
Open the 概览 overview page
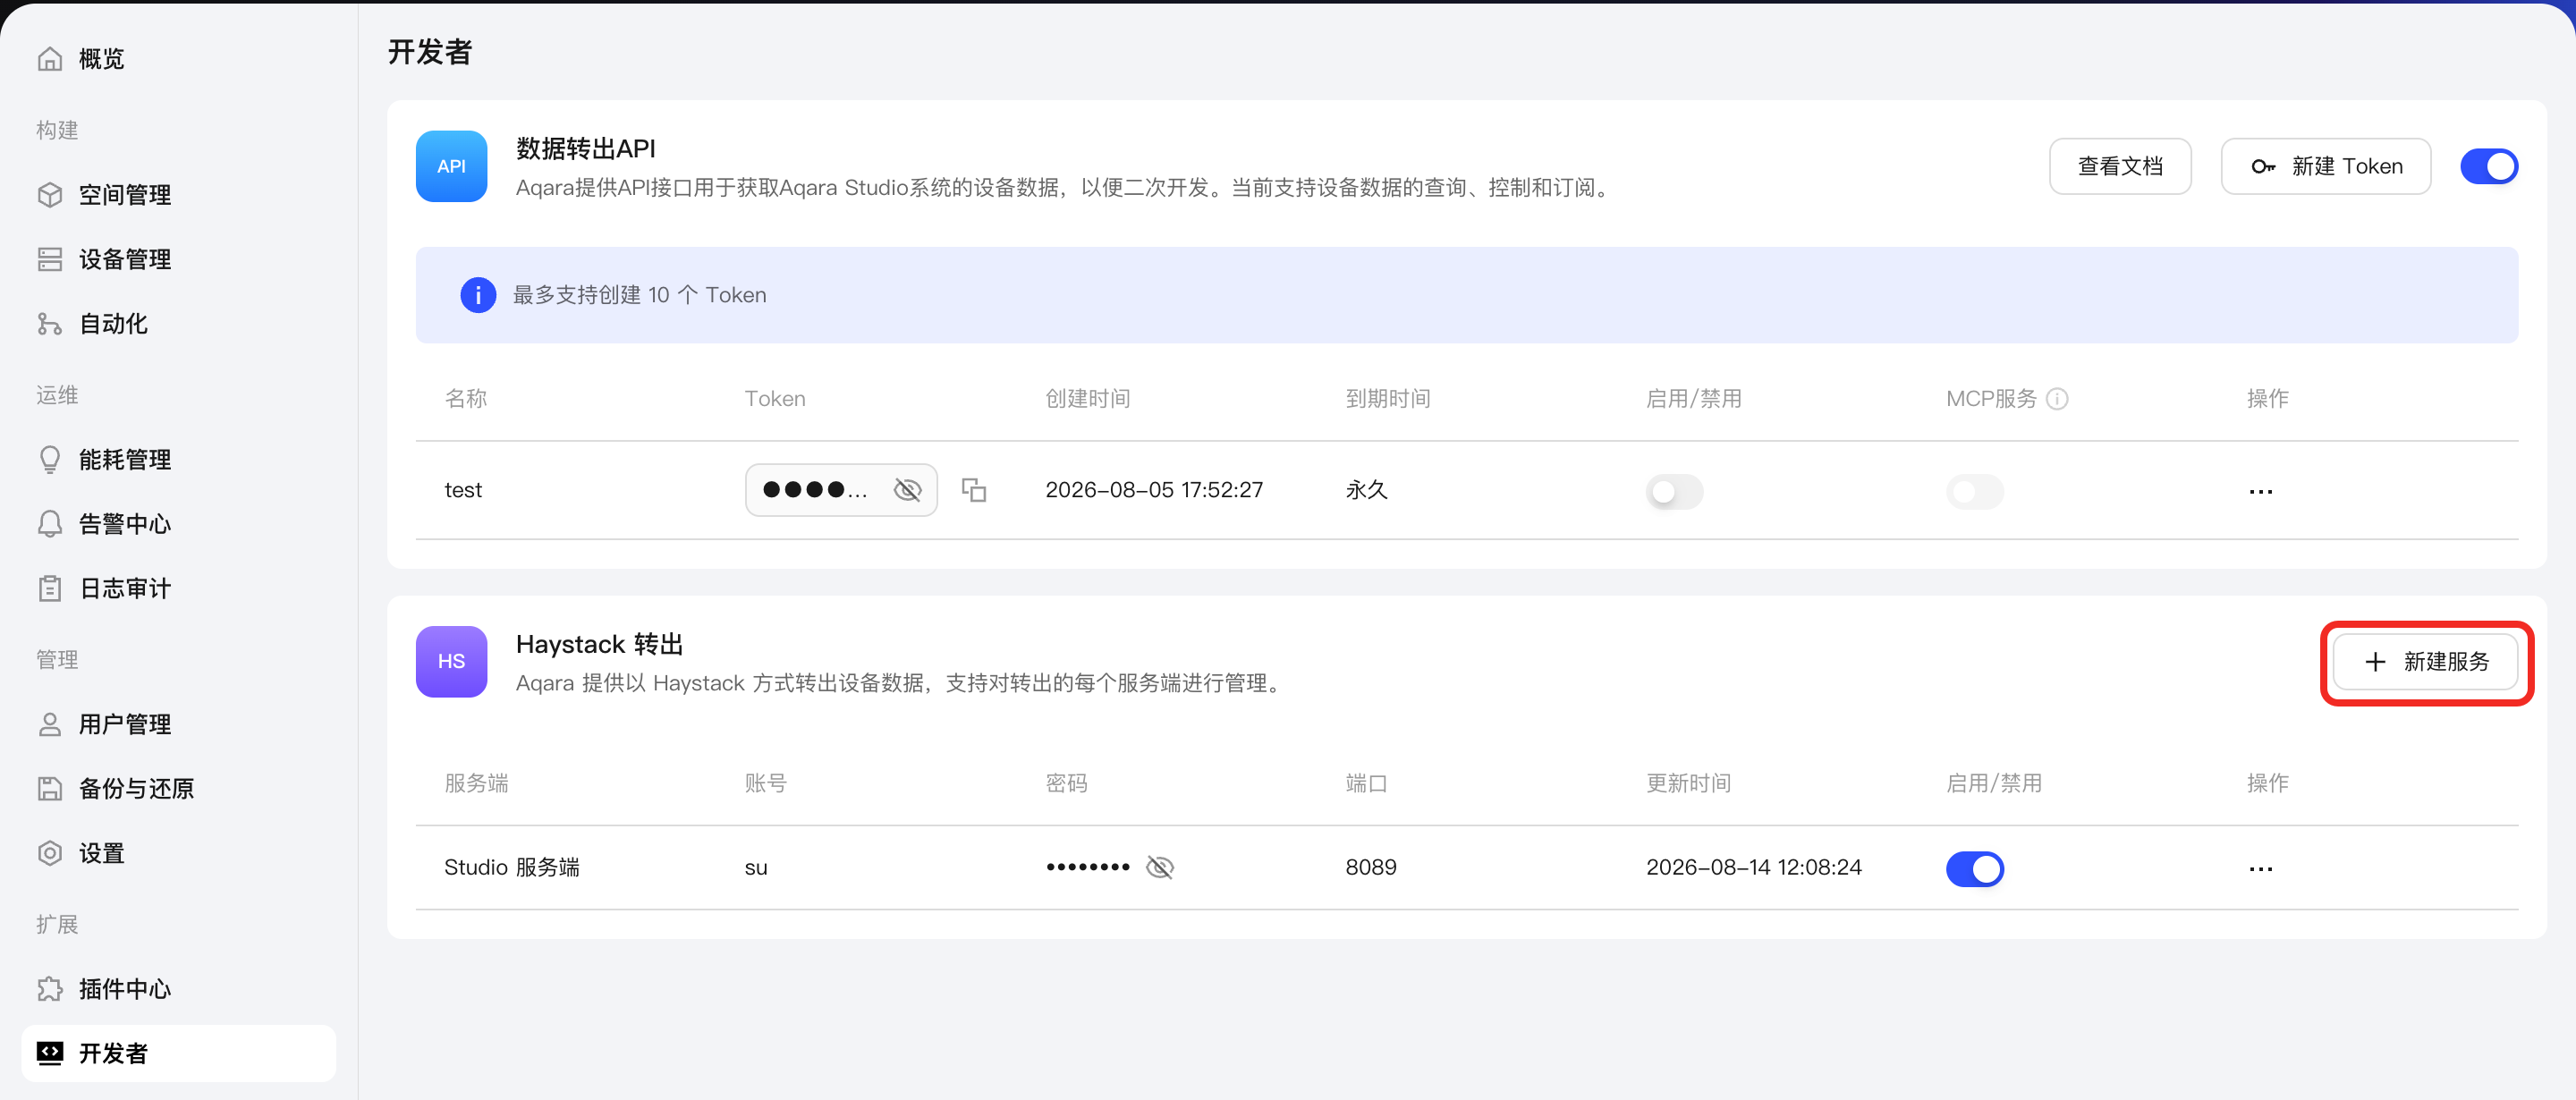click(x=101, y=59)
